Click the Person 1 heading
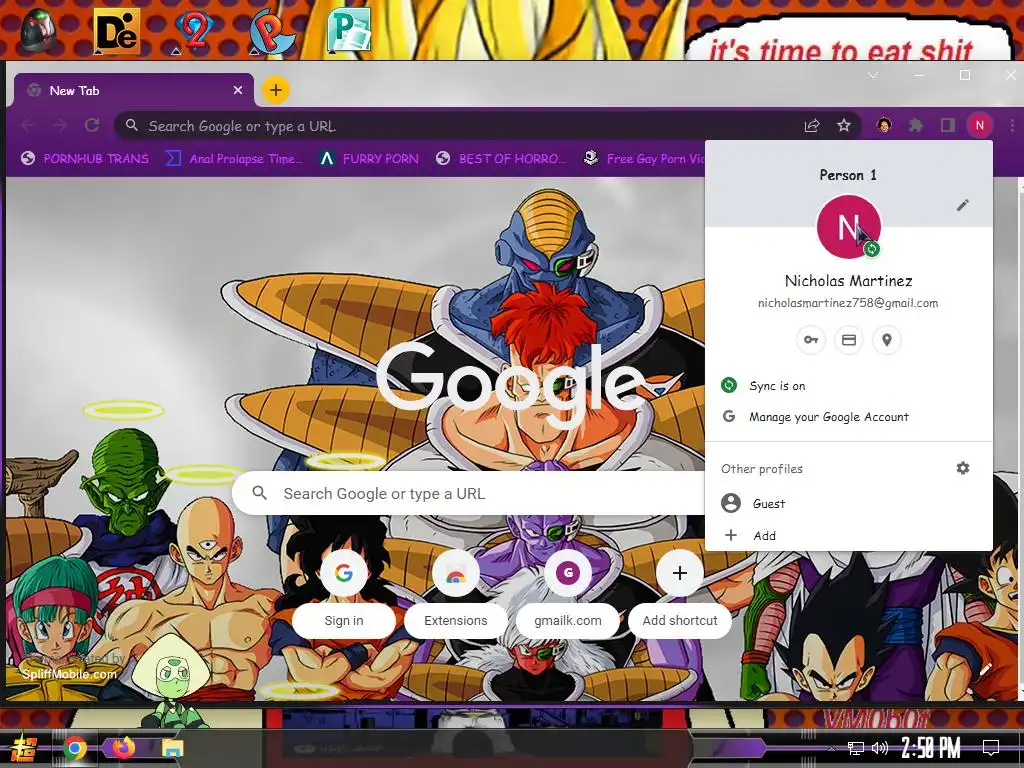Viewport: 1024px width, 768px height. [x=848, y=175]
